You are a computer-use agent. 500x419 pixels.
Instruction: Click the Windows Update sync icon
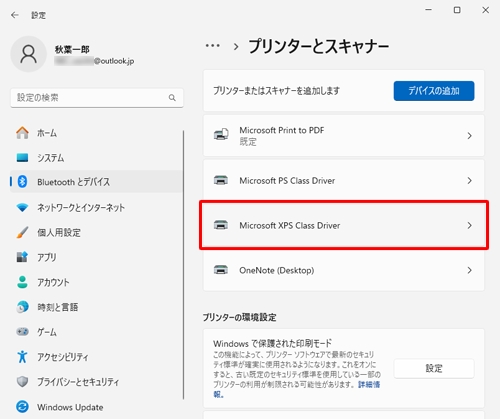pyautogui.click(x=22, y=407)
